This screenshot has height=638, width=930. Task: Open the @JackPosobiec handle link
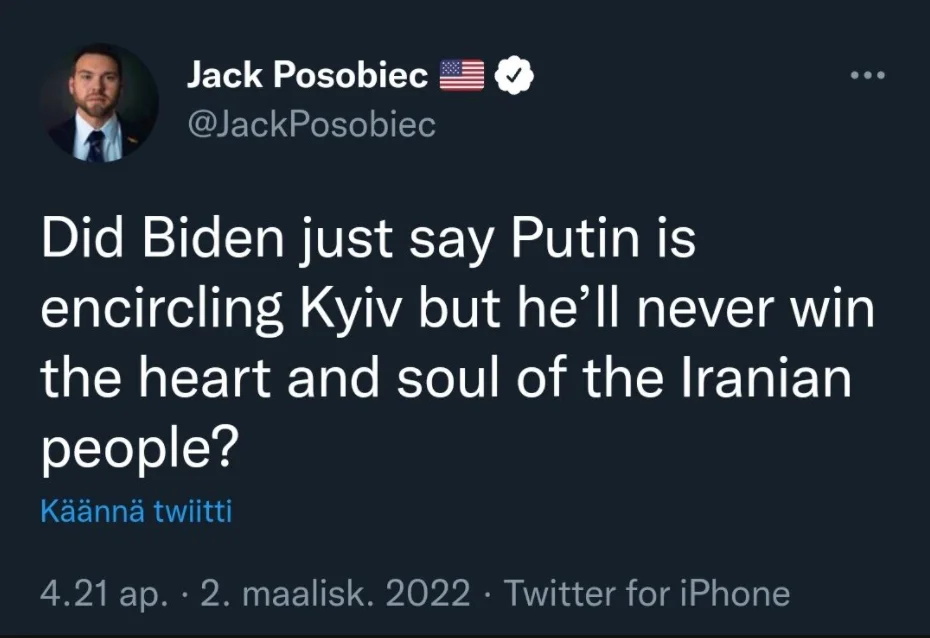tap(311, 124)
